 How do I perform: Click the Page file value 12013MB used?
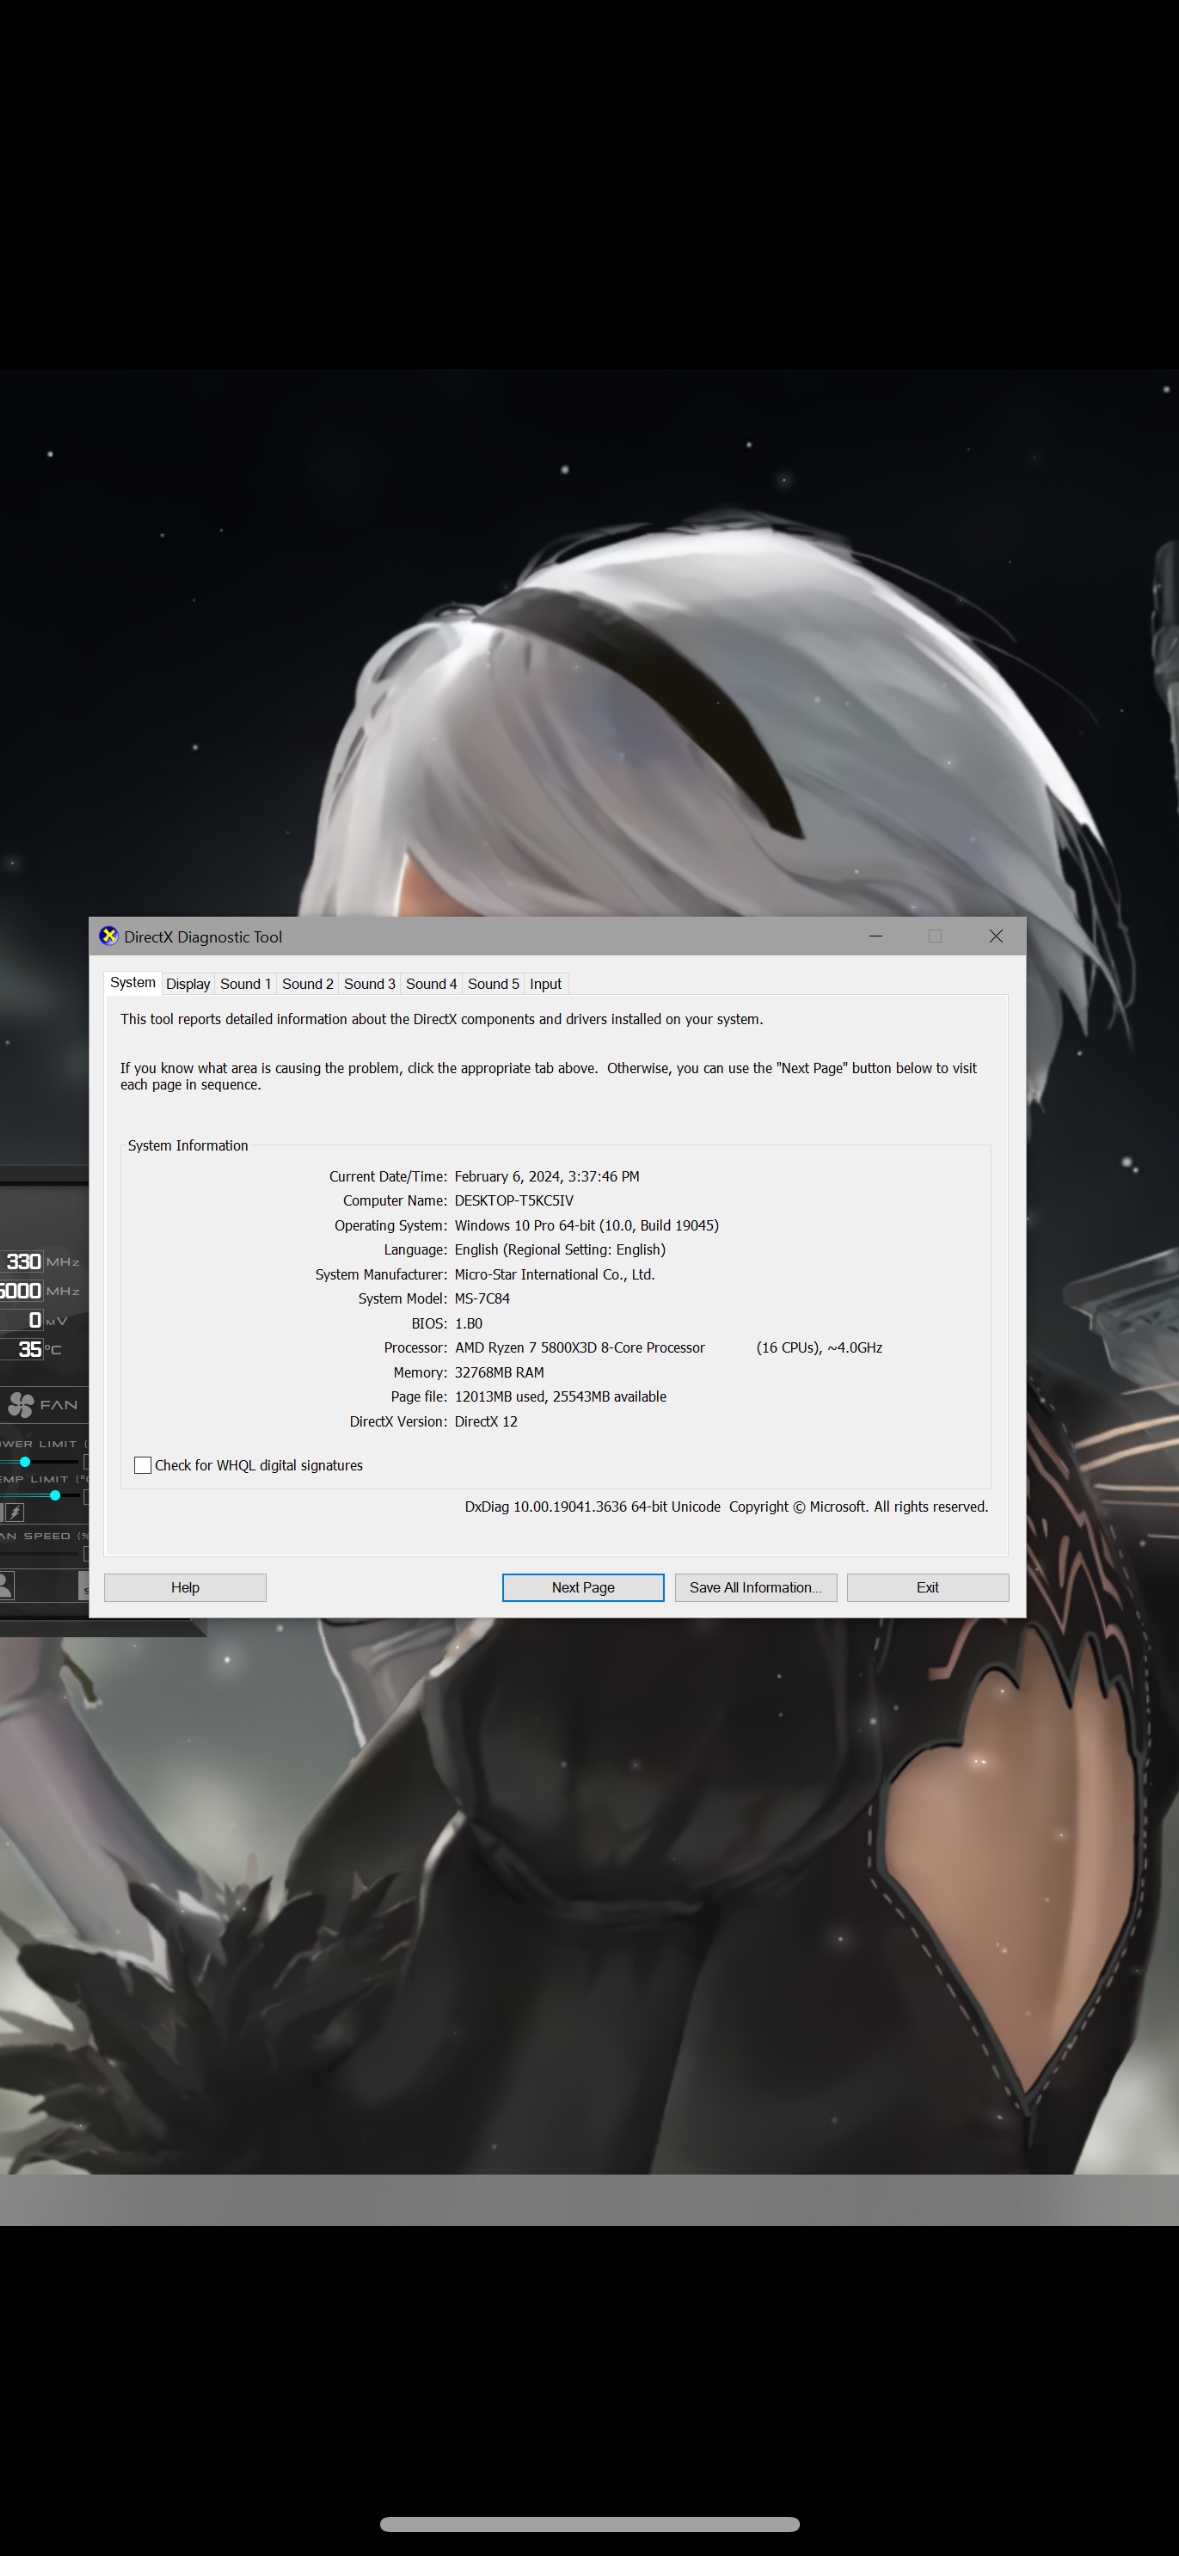(560, 1397)
